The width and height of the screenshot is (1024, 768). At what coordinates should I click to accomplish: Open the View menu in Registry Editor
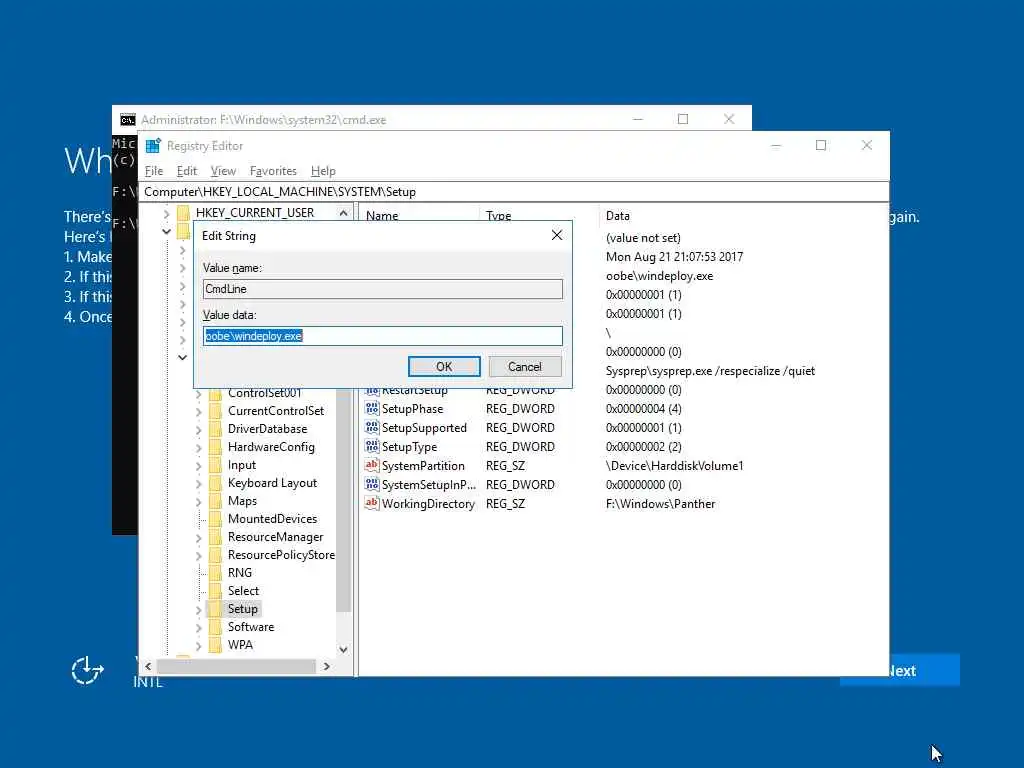223,170
